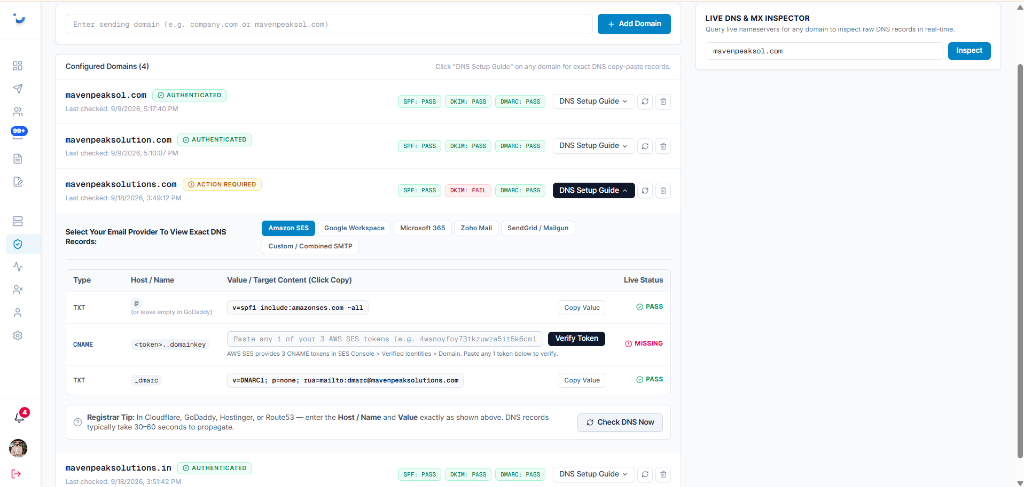This screenshot has height=487, width=1024.
Task: Click the Inspect button
Action: [x=969, y=51]
